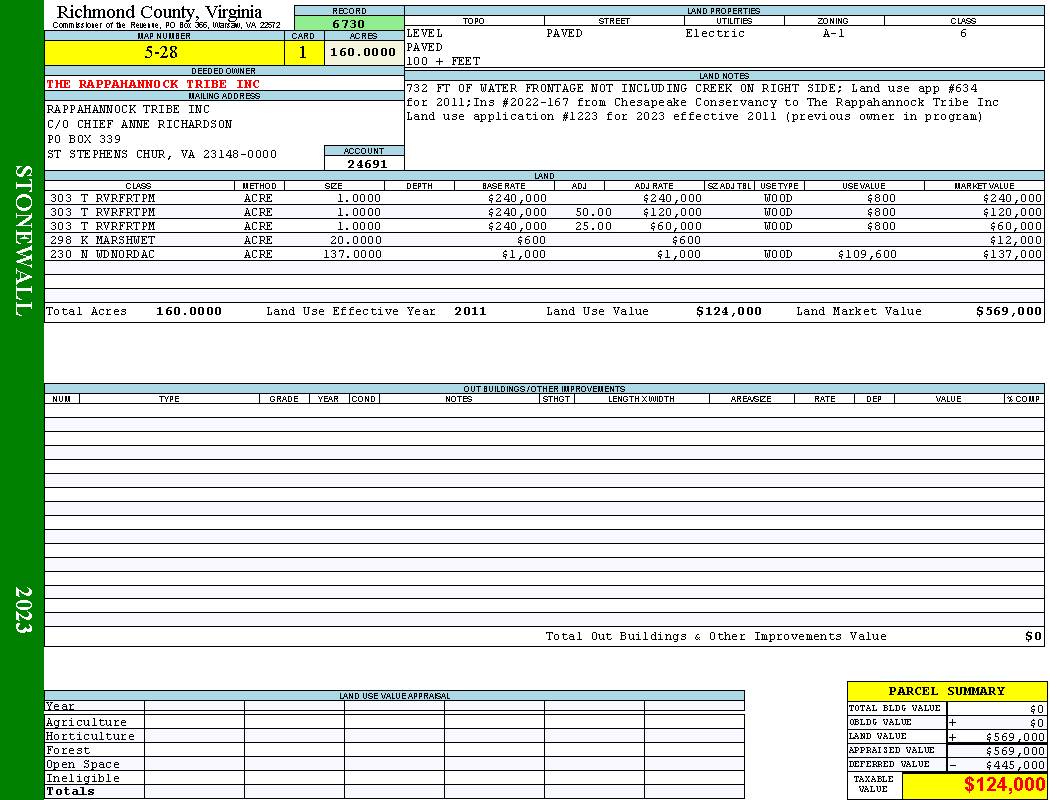Click the account number 24691

point(366,164)
